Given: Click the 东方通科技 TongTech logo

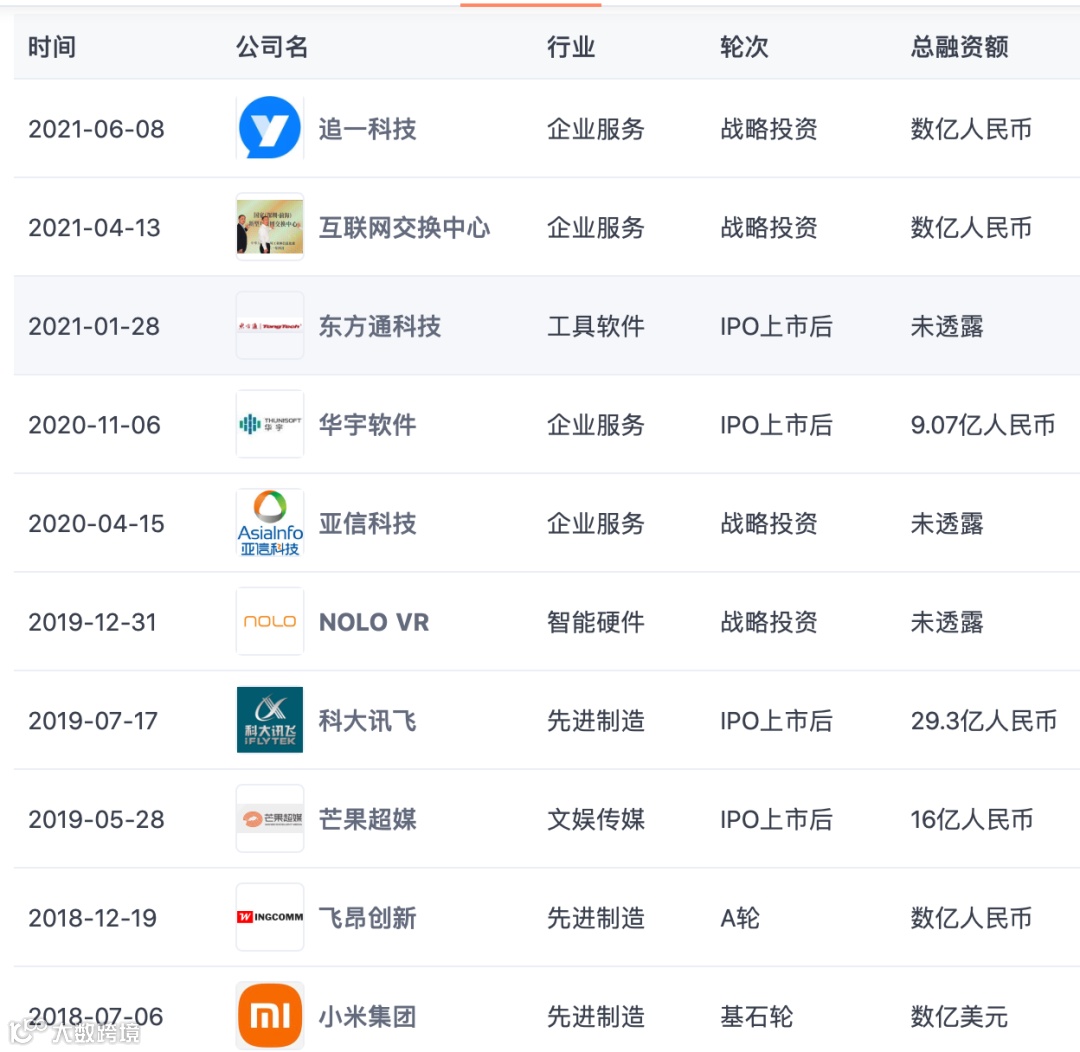Looking at the screenshot, I should (x=270, y=325).
